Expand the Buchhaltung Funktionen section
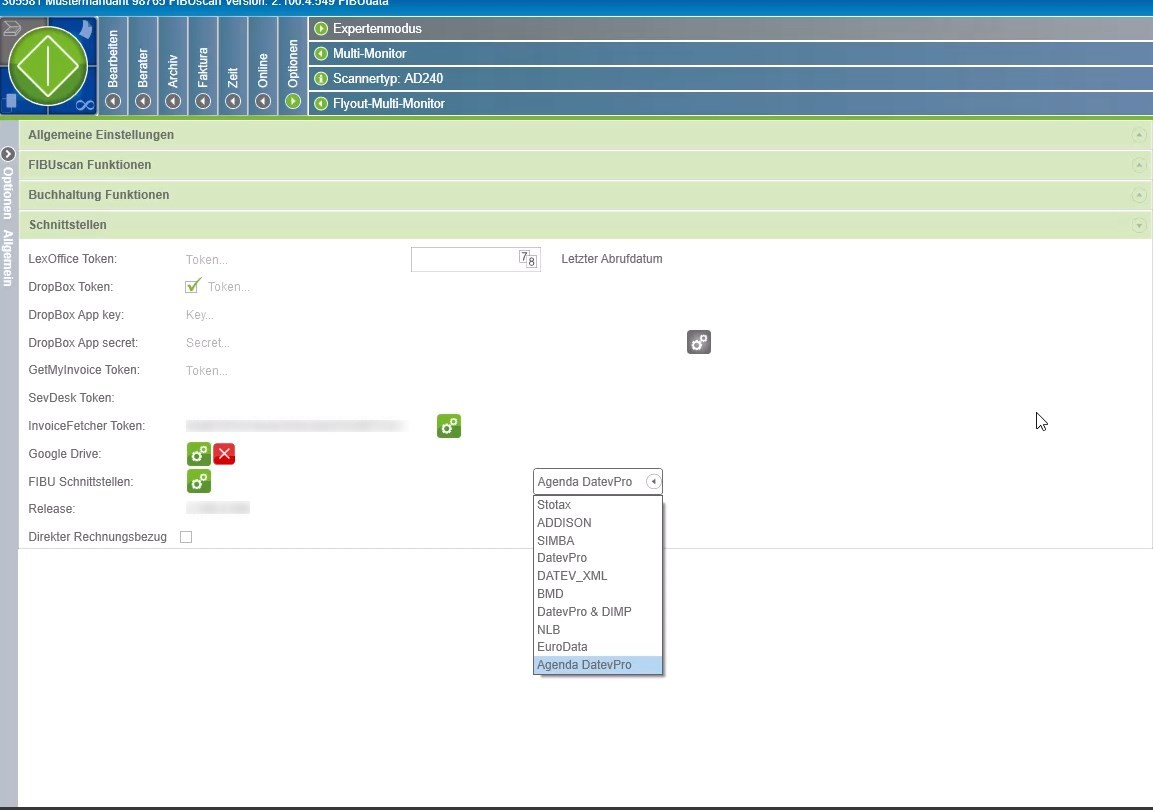 [x=1138, y=196]
